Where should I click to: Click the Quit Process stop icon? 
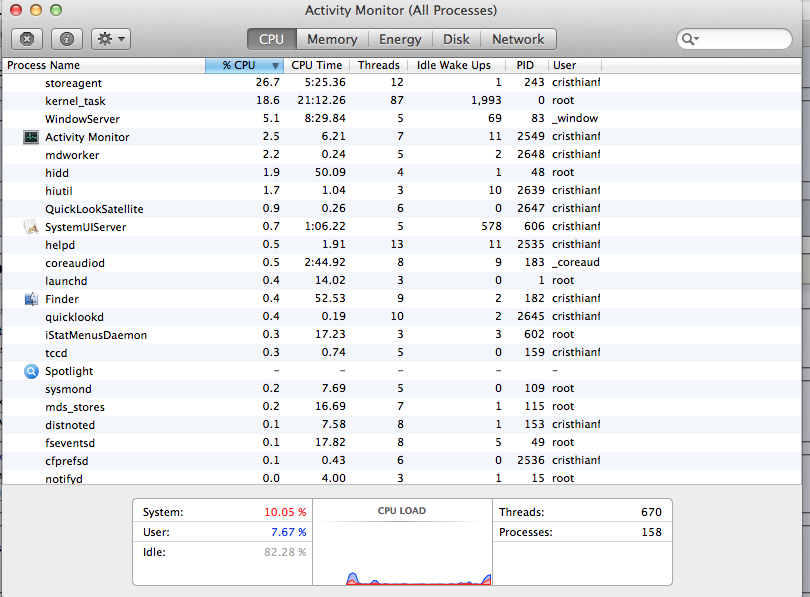pos(27,39)
